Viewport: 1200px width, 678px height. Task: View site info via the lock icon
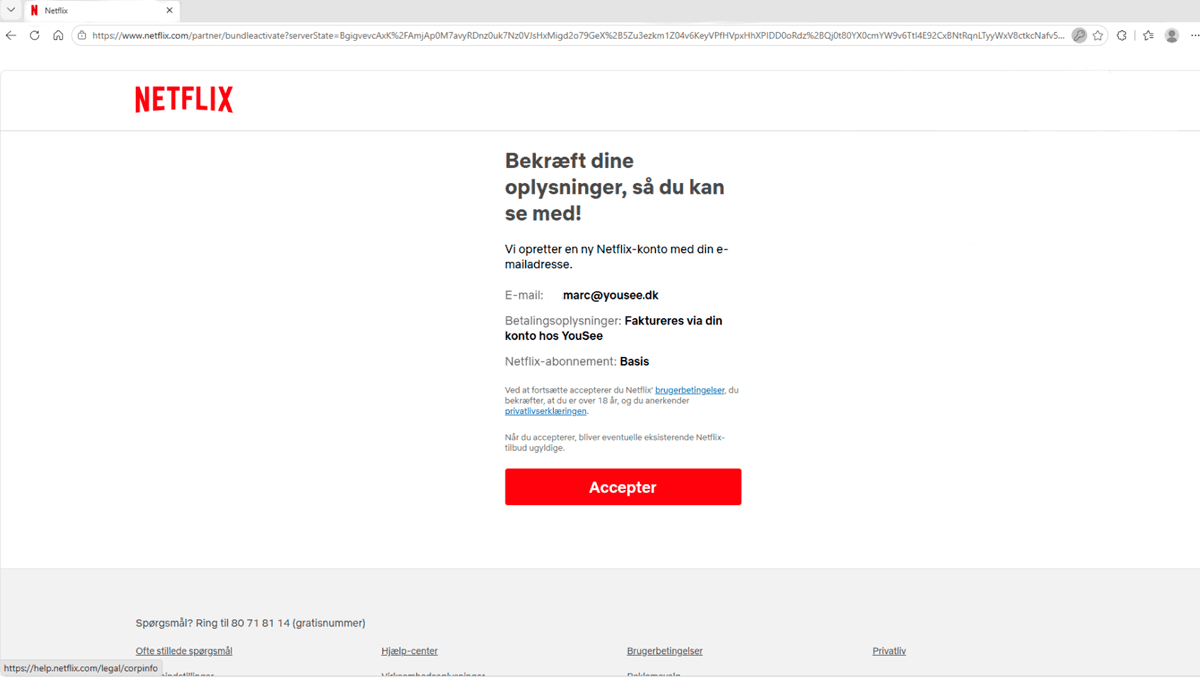click(82, 35)
